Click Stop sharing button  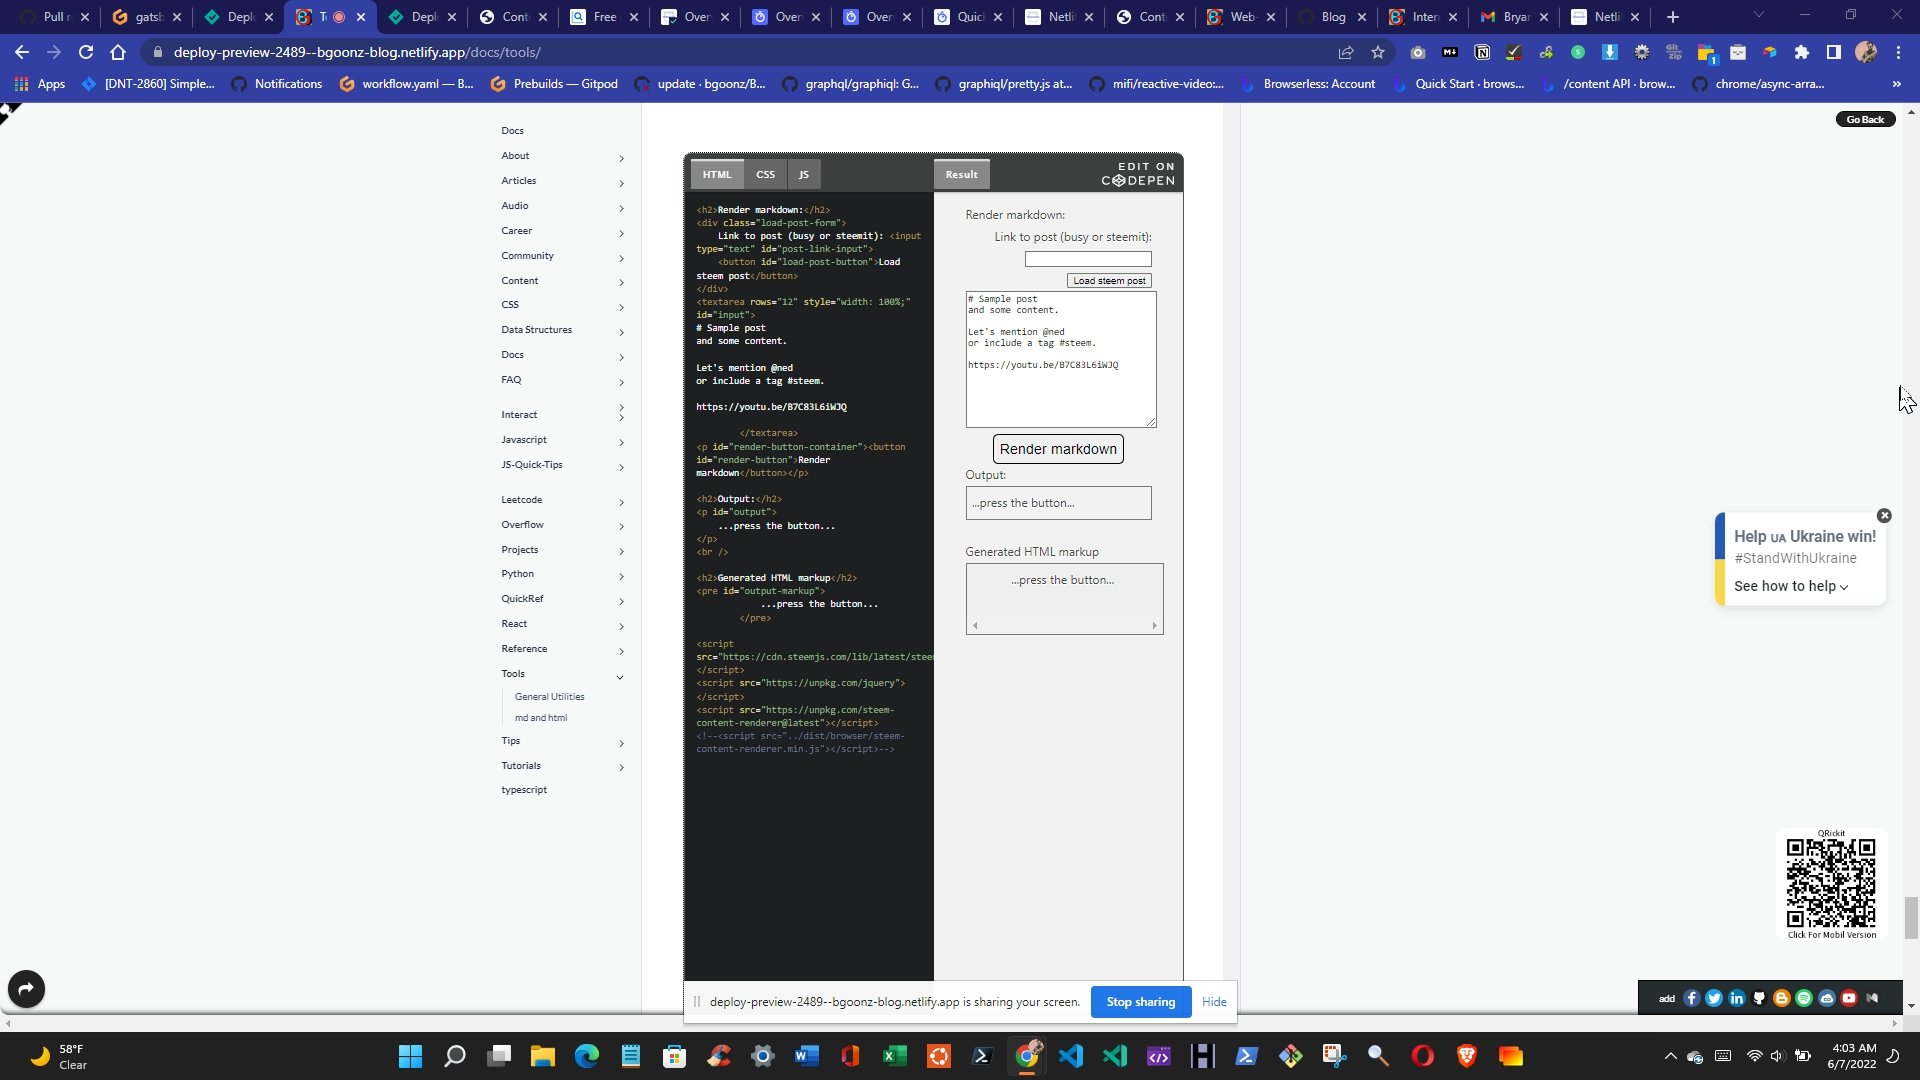[1141, 1002]
